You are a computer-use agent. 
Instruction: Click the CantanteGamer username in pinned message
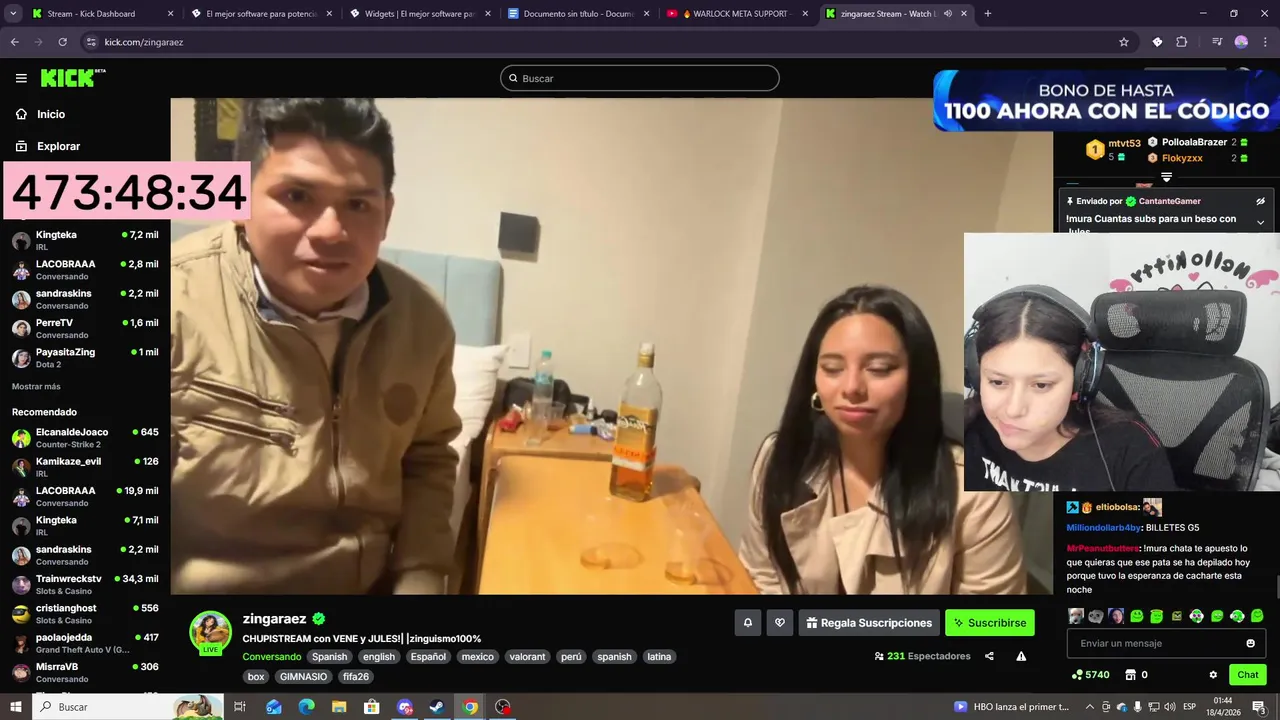click(1169, 201)
